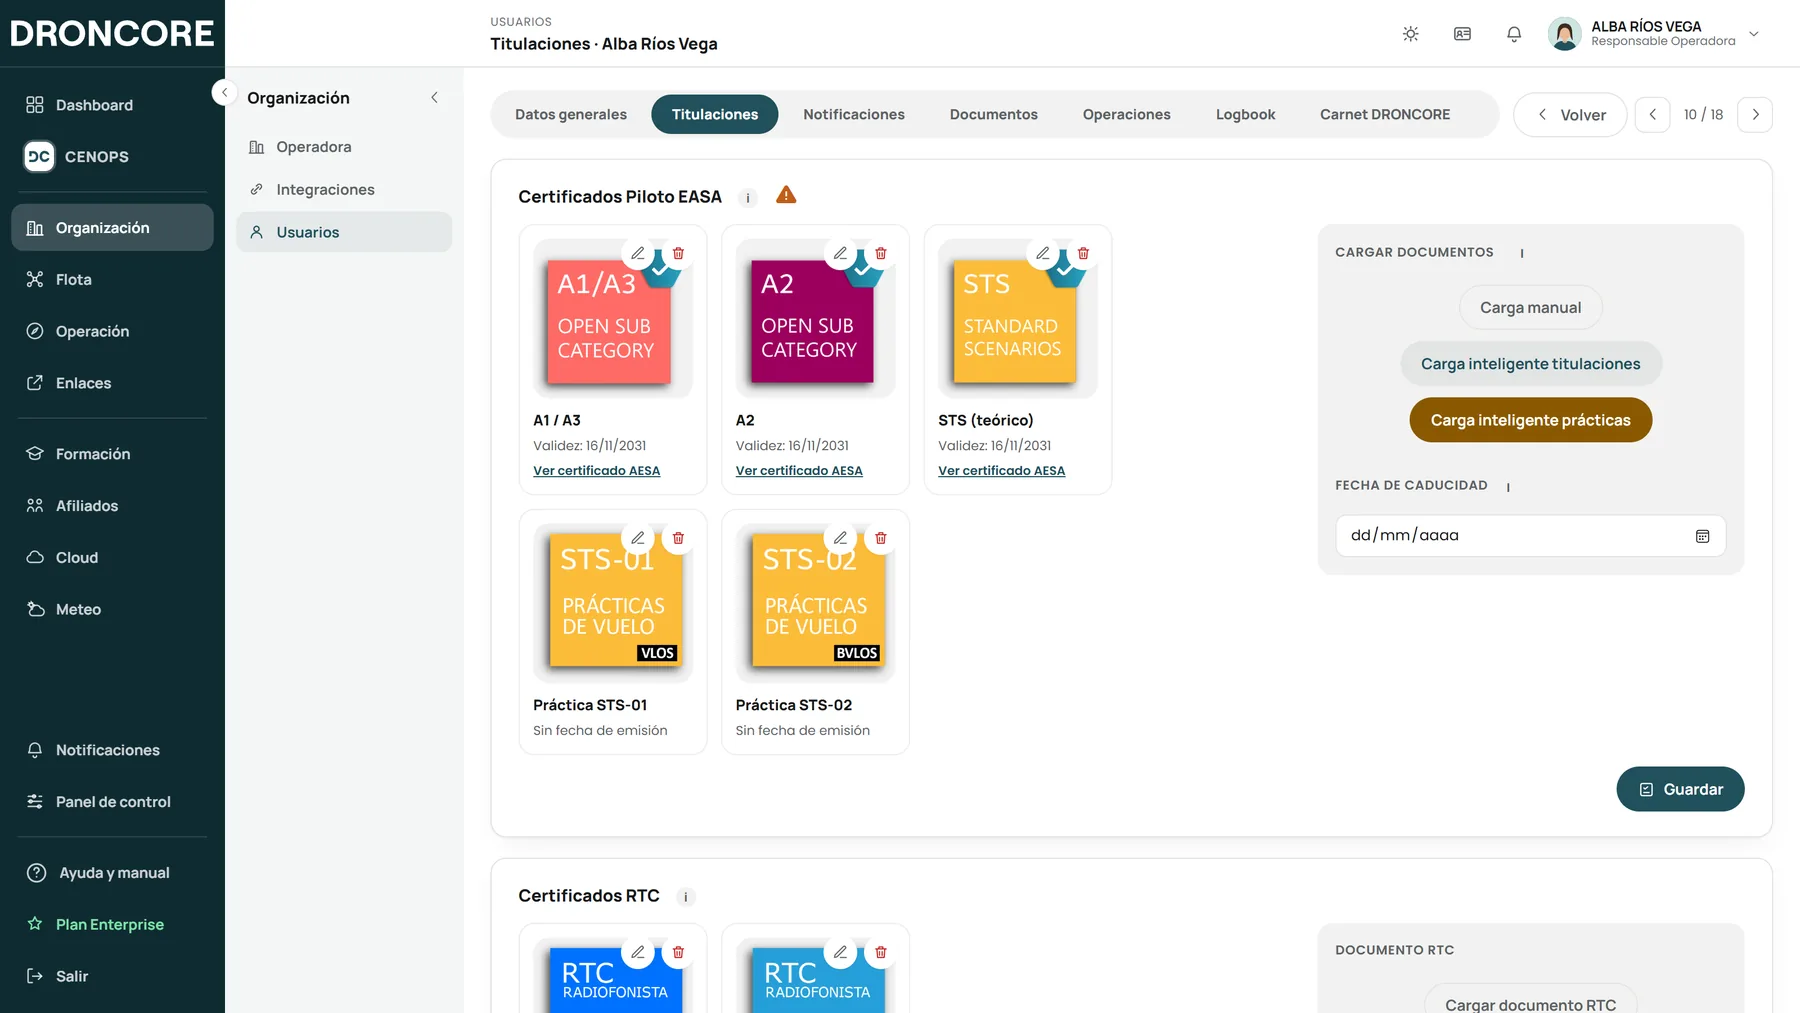This screenshot has width=1800, height=1013.
Task: Edit the STS (teórico) certificate
Action: click(1043, 253)
